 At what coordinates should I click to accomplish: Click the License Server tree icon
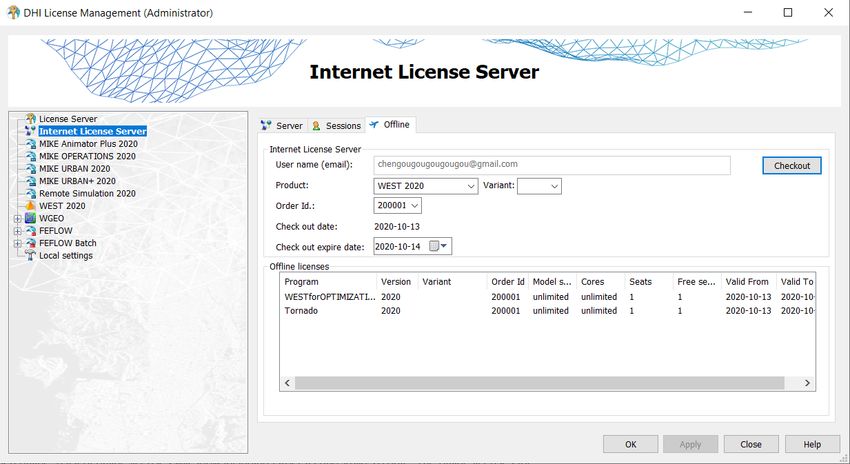[30, 119]
